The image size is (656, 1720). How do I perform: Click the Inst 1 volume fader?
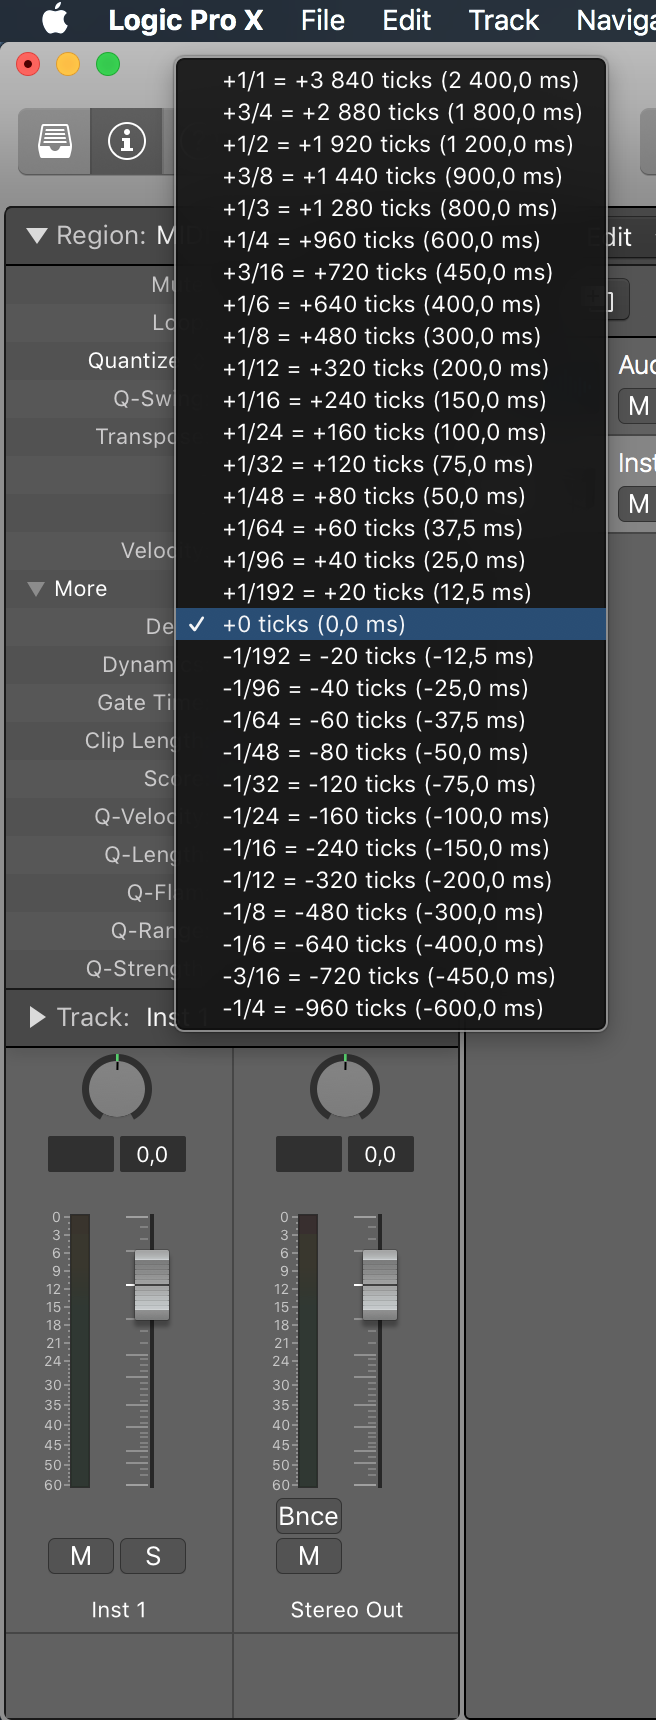click(152, 1284)
